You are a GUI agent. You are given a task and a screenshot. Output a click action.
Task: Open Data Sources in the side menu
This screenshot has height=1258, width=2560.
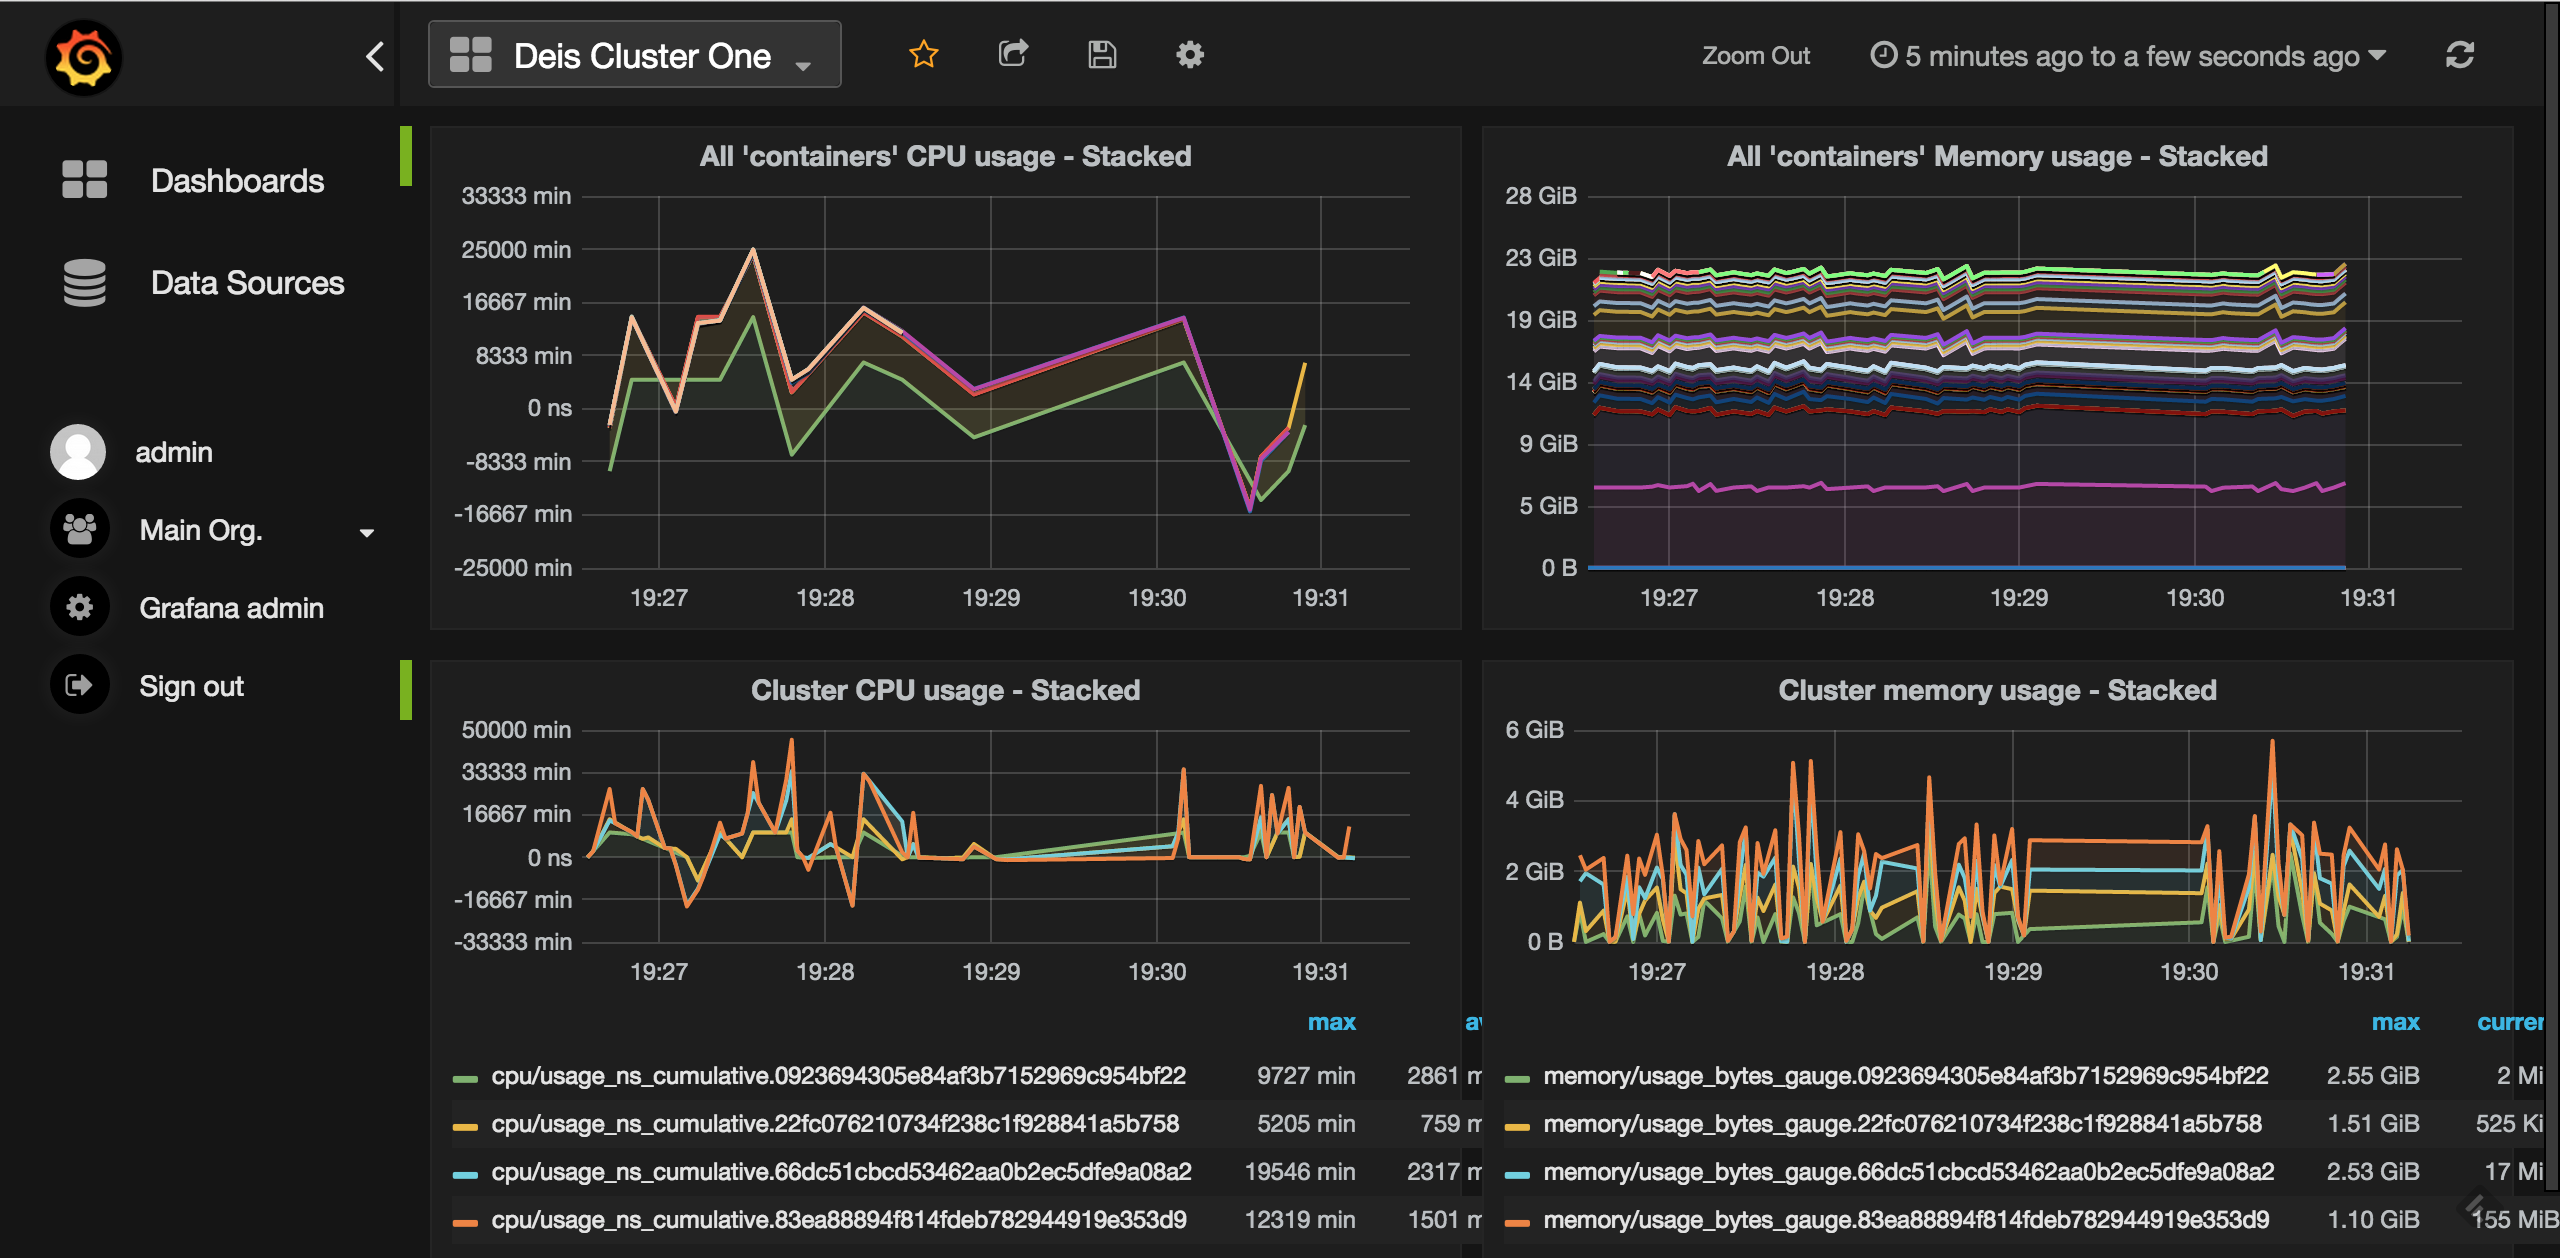pyautogui.click(x=247, y=283)
